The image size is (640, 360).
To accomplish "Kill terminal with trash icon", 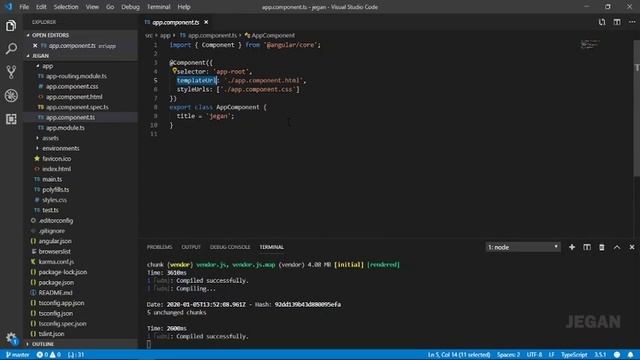I will point(602,247).
